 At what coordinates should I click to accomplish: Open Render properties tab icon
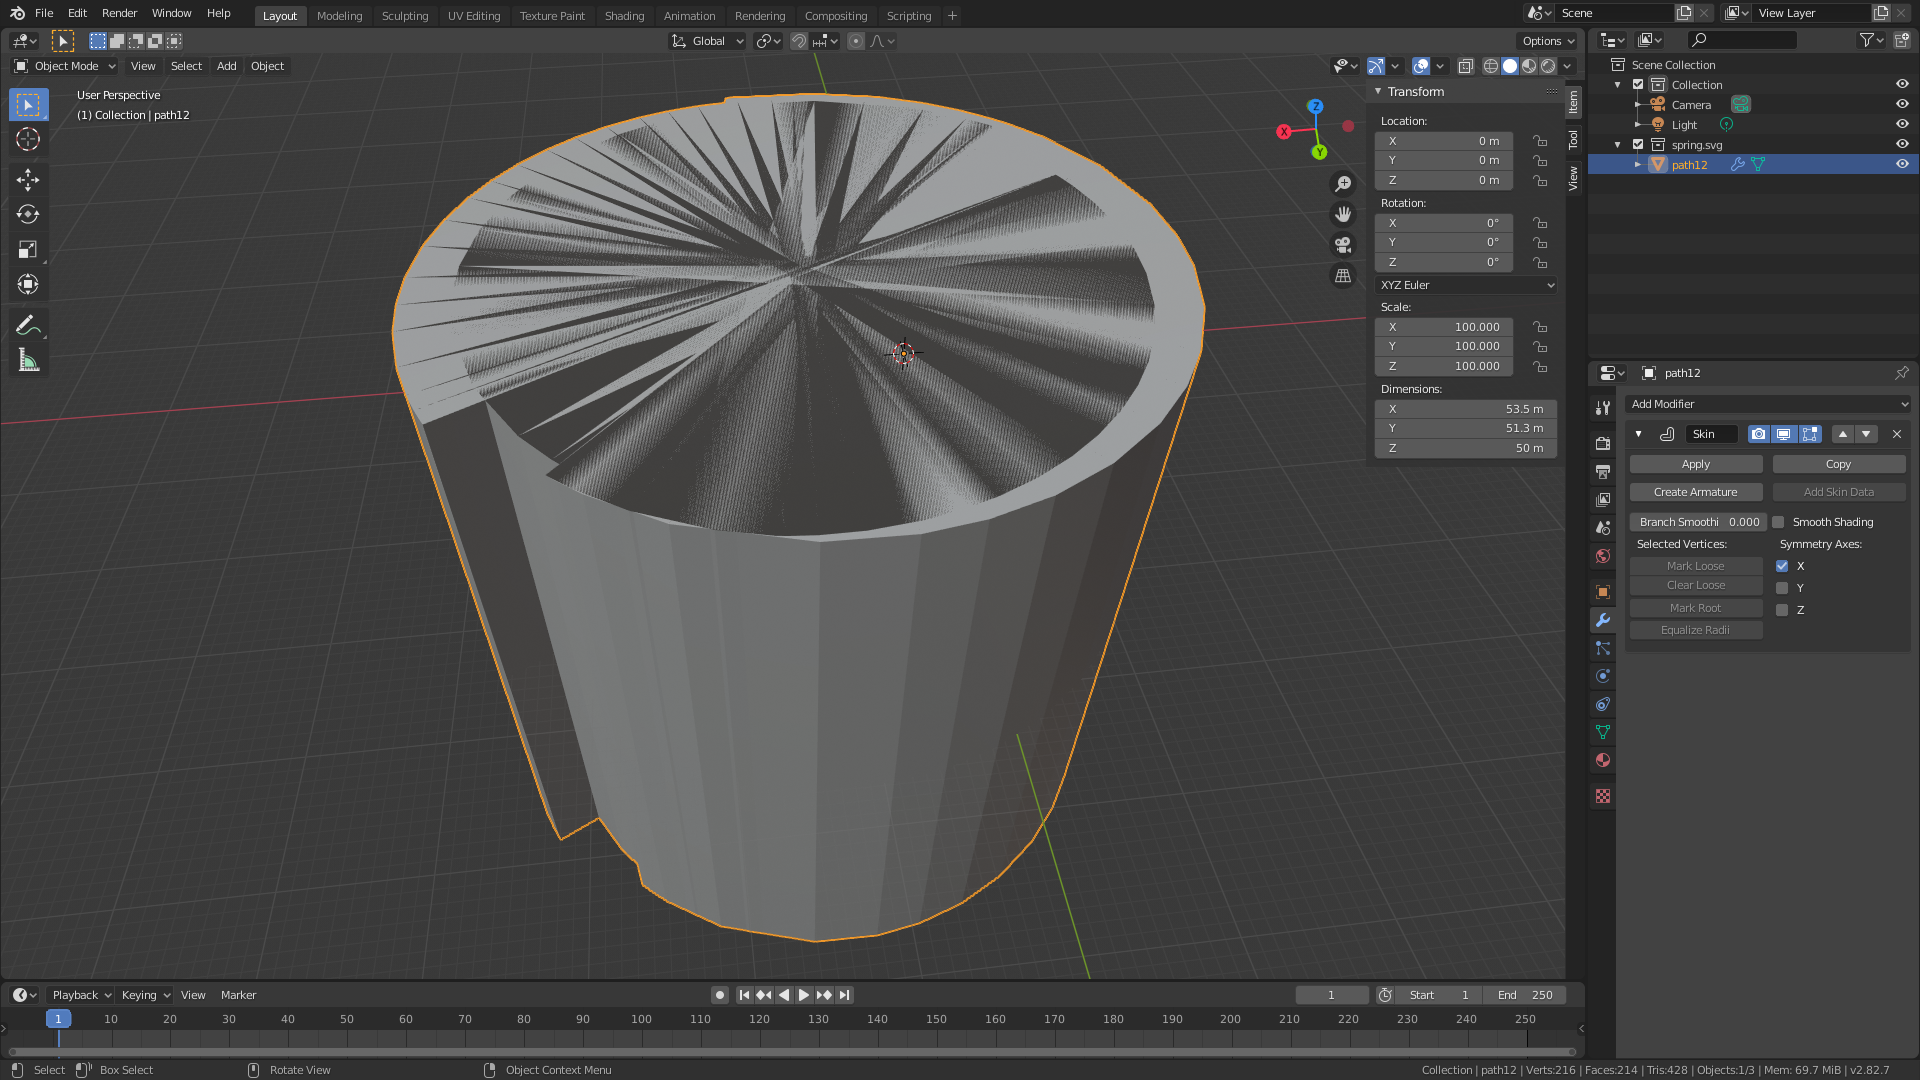point(1603,443)
